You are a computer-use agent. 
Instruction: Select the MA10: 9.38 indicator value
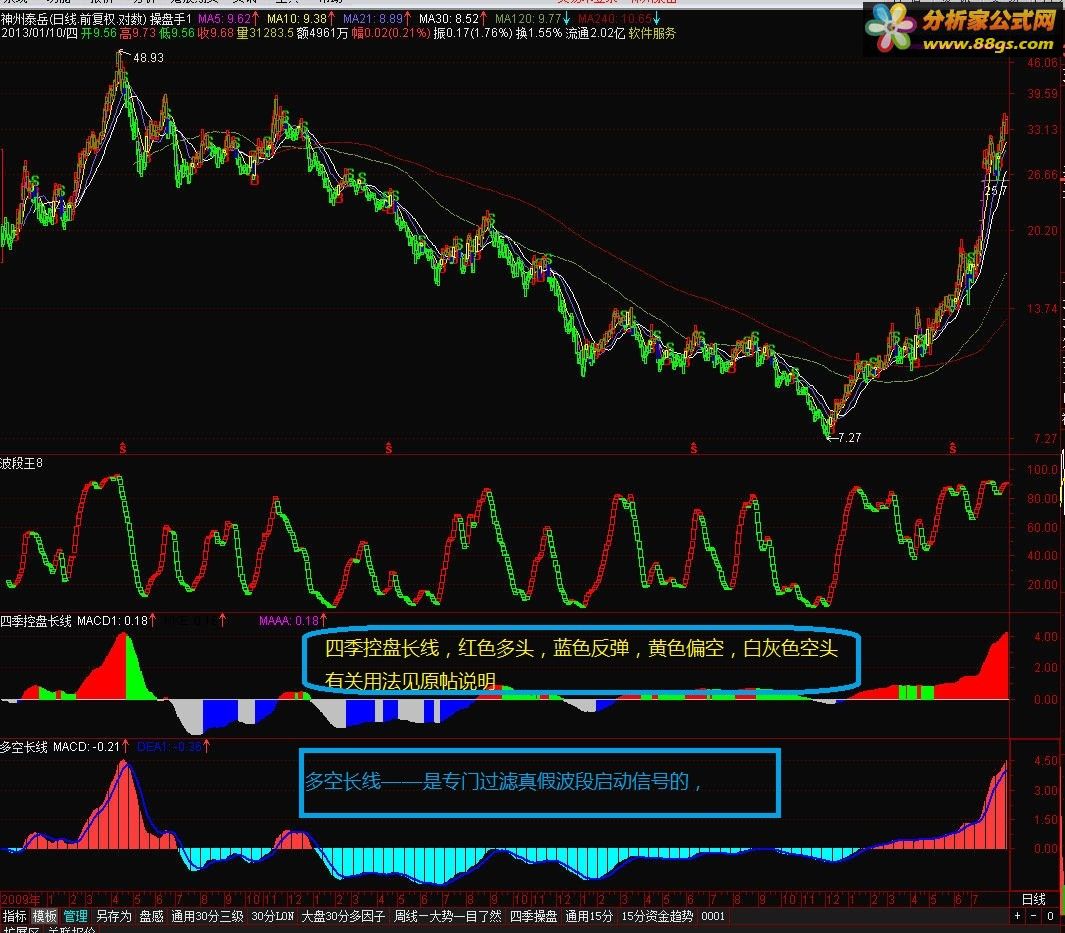coord(297,18)
